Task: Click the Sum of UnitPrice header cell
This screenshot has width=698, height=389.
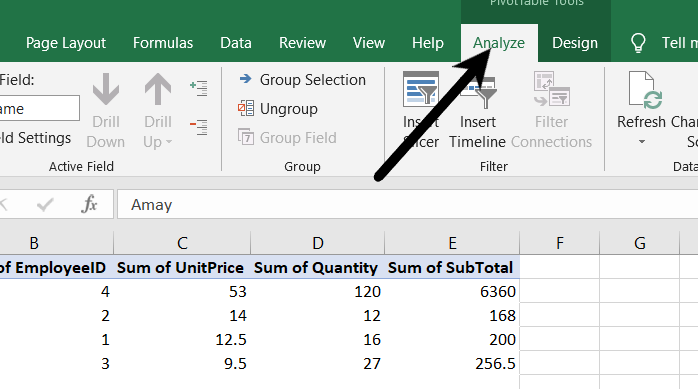Action: [x=182, y=267]
